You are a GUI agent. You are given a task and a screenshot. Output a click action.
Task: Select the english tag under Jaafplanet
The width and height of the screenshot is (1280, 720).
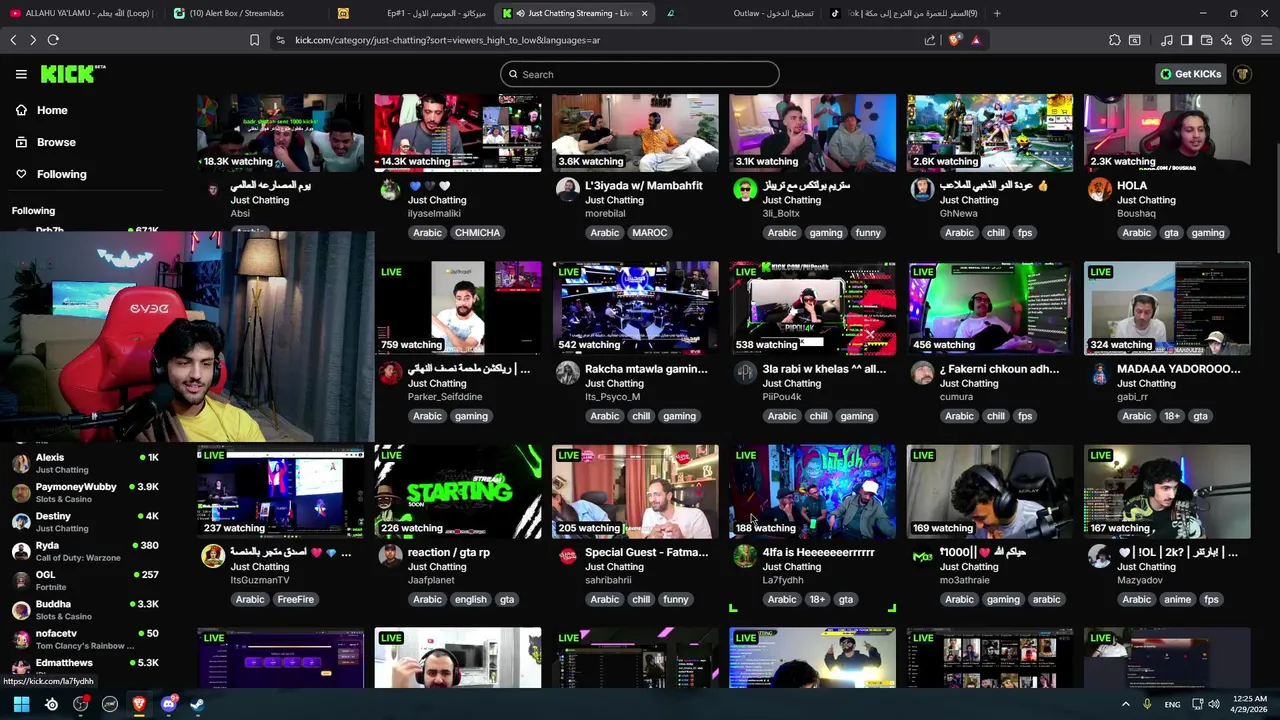[470, 600]
